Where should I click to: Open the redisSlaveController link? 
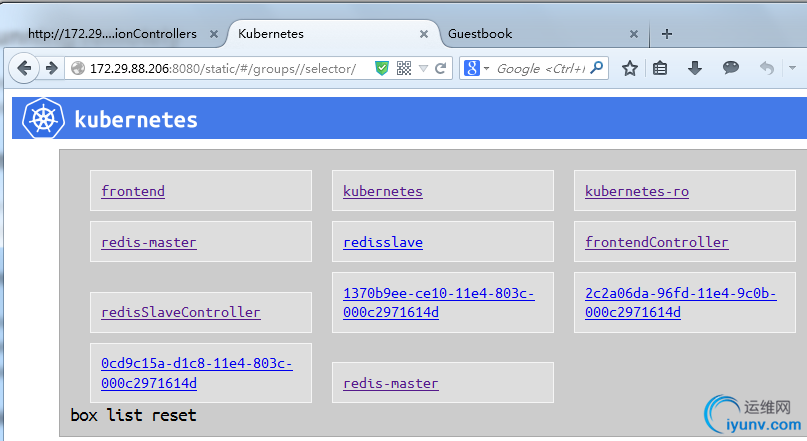pos(181,312)
